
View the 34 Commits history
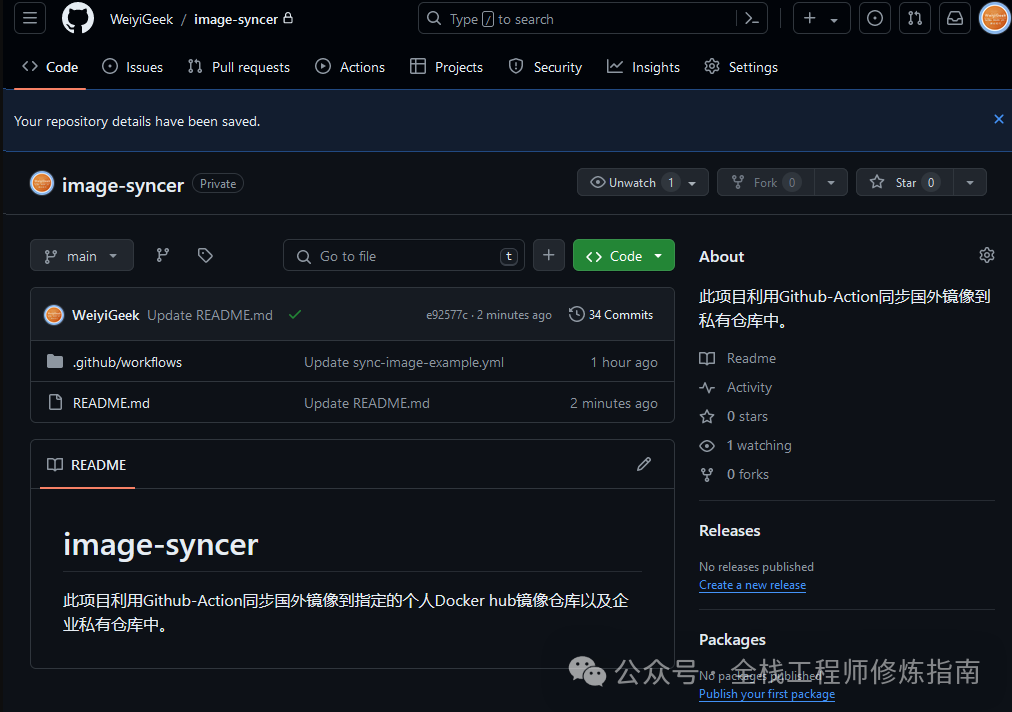(611, 314)
